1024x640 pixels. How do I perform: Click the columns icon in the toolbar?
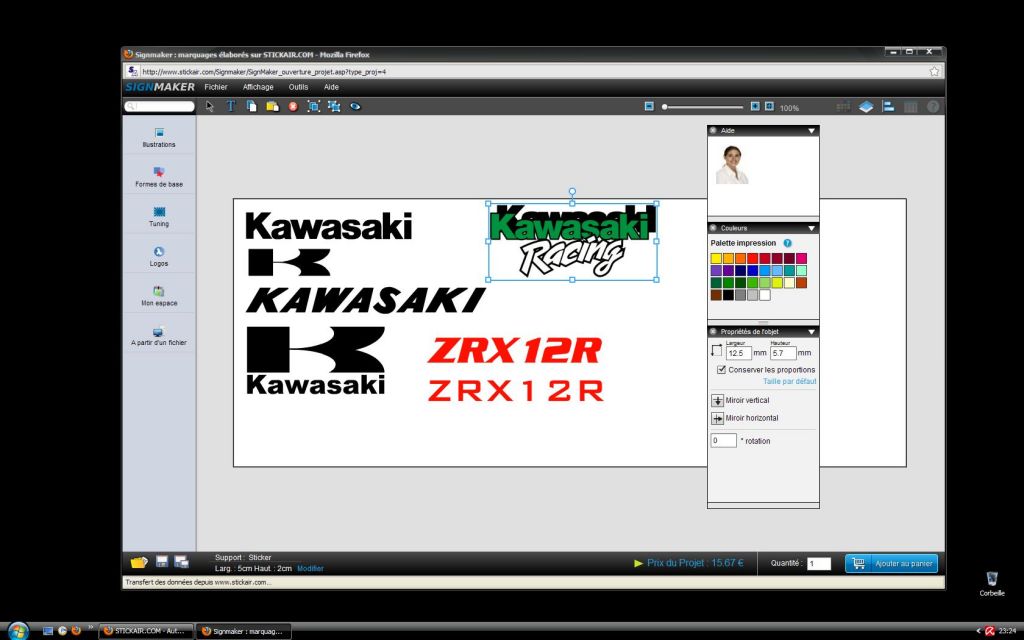click(910, 106)
